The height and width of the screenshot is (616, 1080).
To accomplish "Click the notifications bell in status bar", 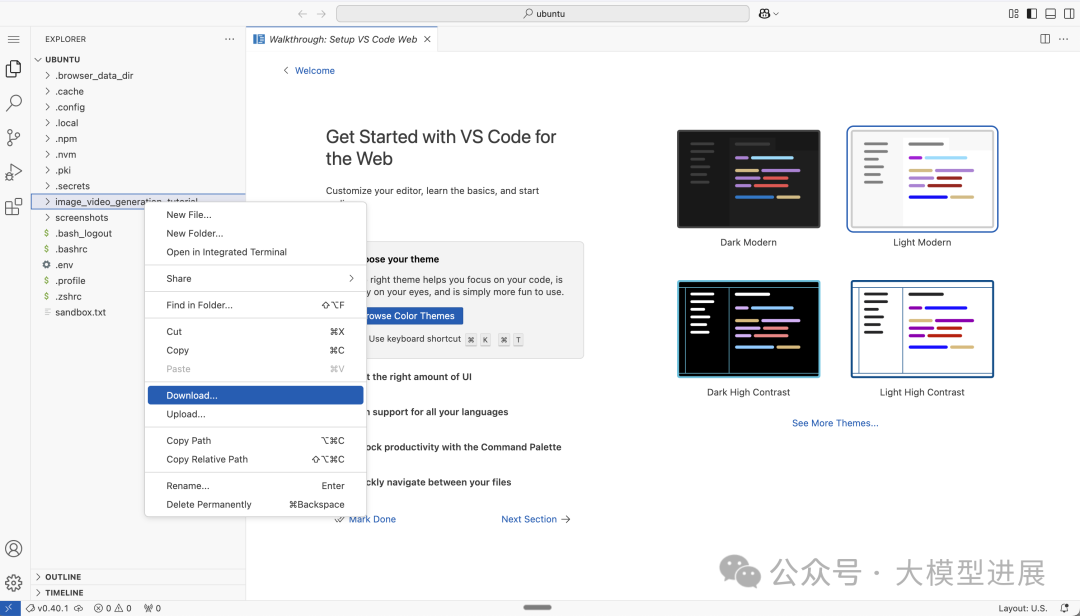I will click(x=1065, y=608).
